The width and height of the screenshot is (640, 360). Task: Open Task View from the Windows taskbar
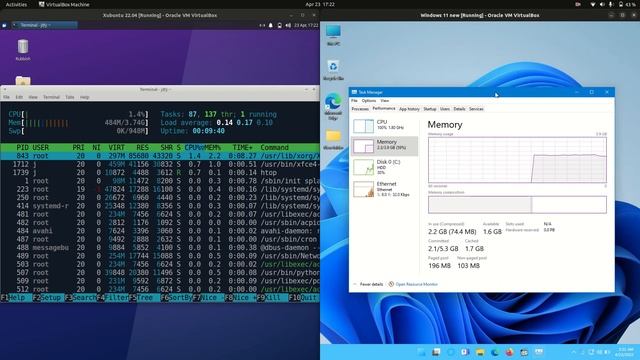436,352
